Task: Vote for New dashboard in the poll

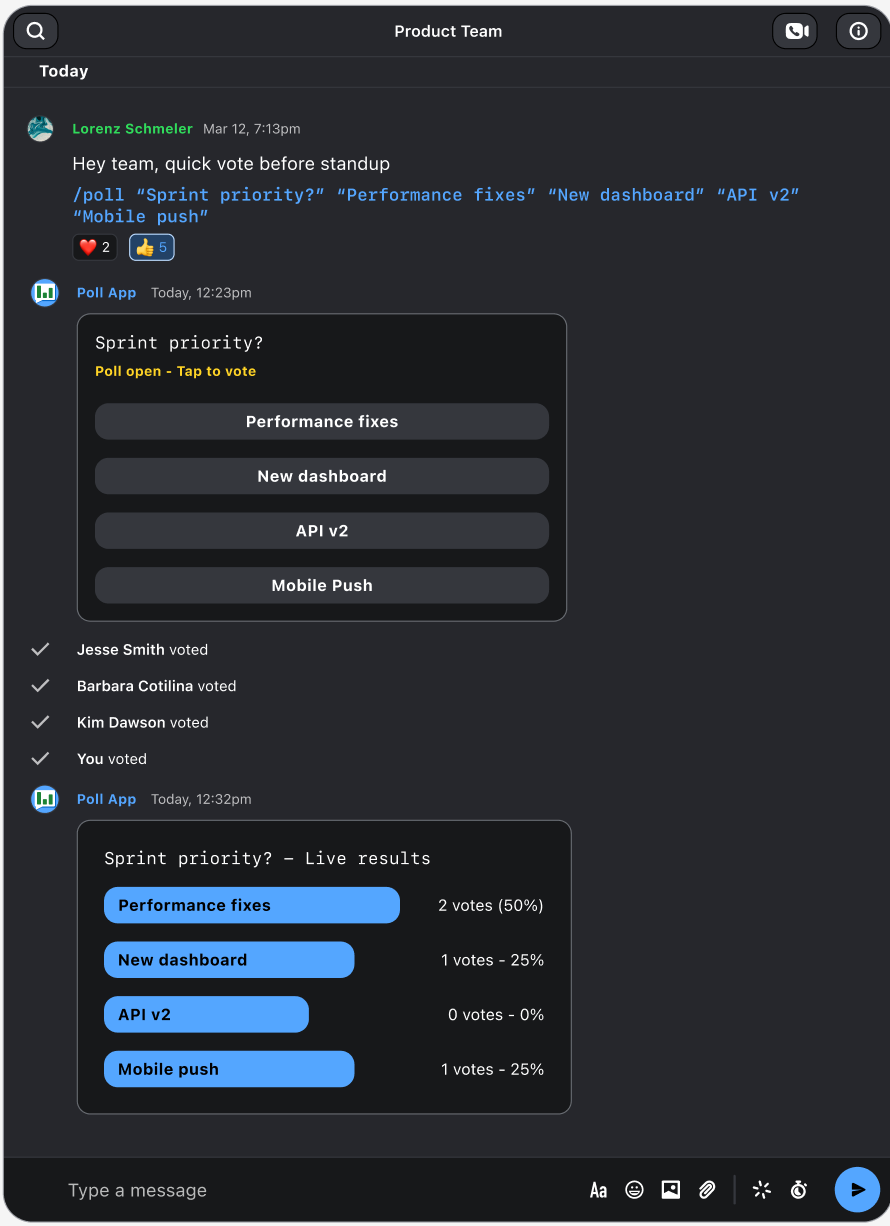Action: pyautogui.click(x=322, y=476)
